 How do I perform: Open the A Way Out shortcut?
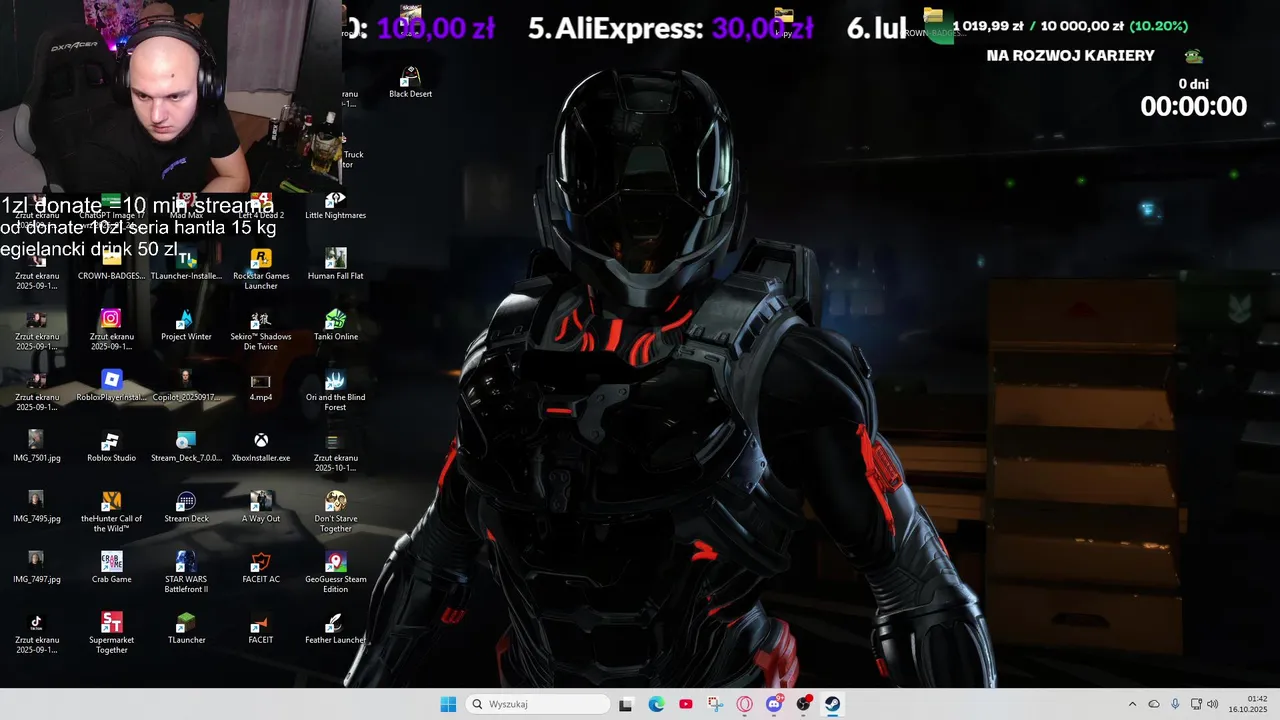tap(261, 508)
